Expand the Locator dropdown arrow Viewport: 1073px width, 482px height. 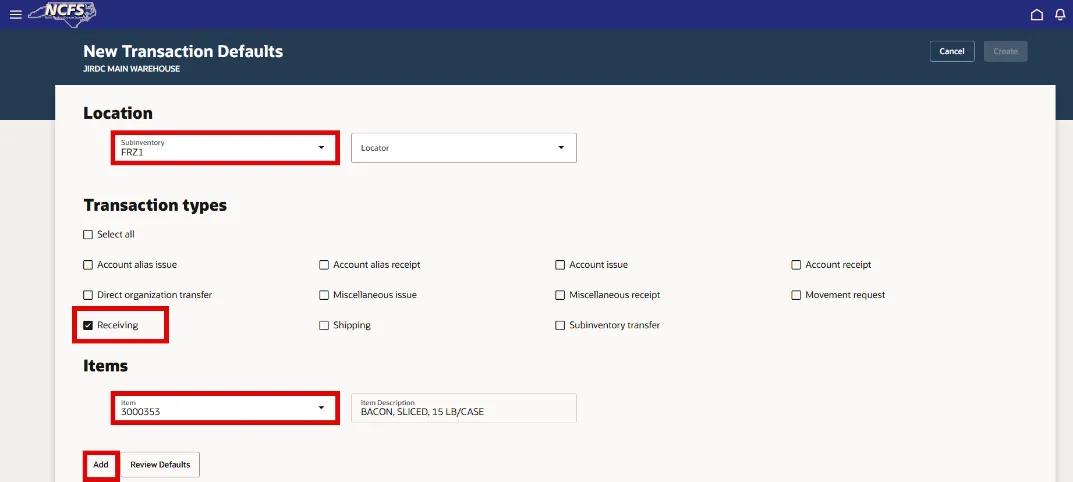click(x=560, y=148)
